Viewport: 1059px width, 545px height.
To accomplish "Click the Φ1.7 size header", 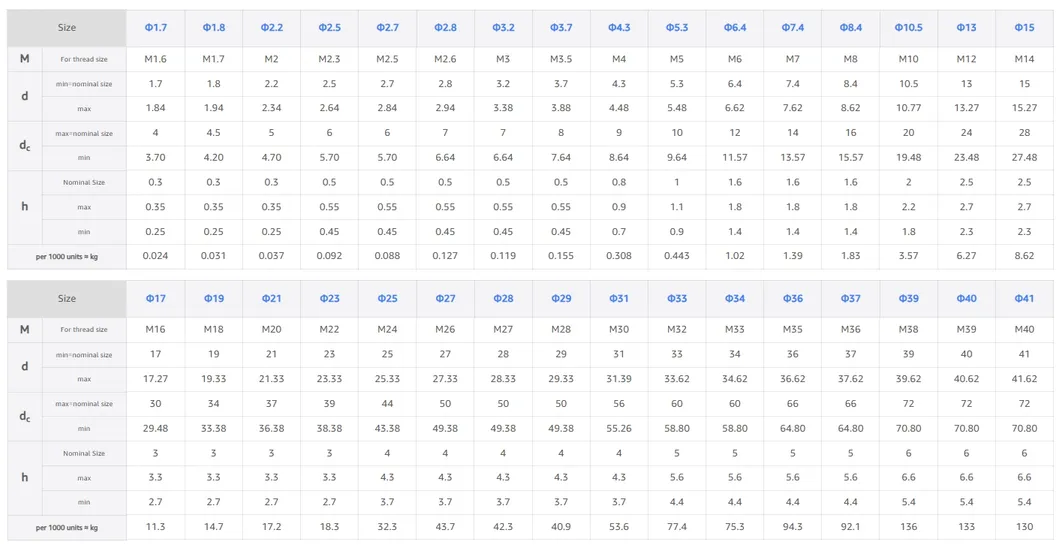I will 155,28.
